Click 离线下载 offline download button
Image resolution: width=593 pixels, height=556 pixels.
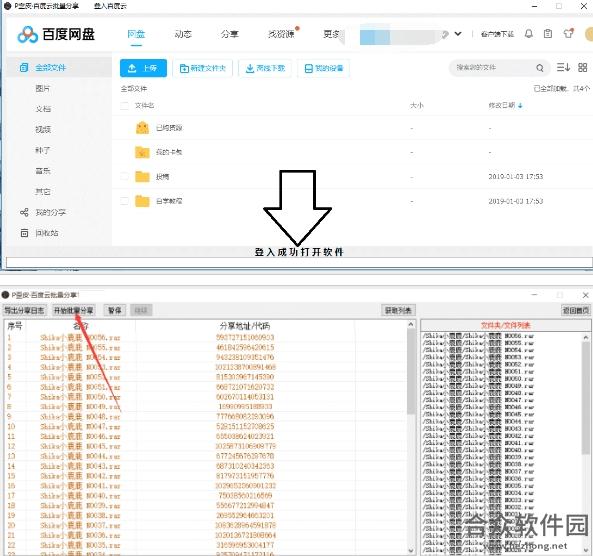(265, 68)
